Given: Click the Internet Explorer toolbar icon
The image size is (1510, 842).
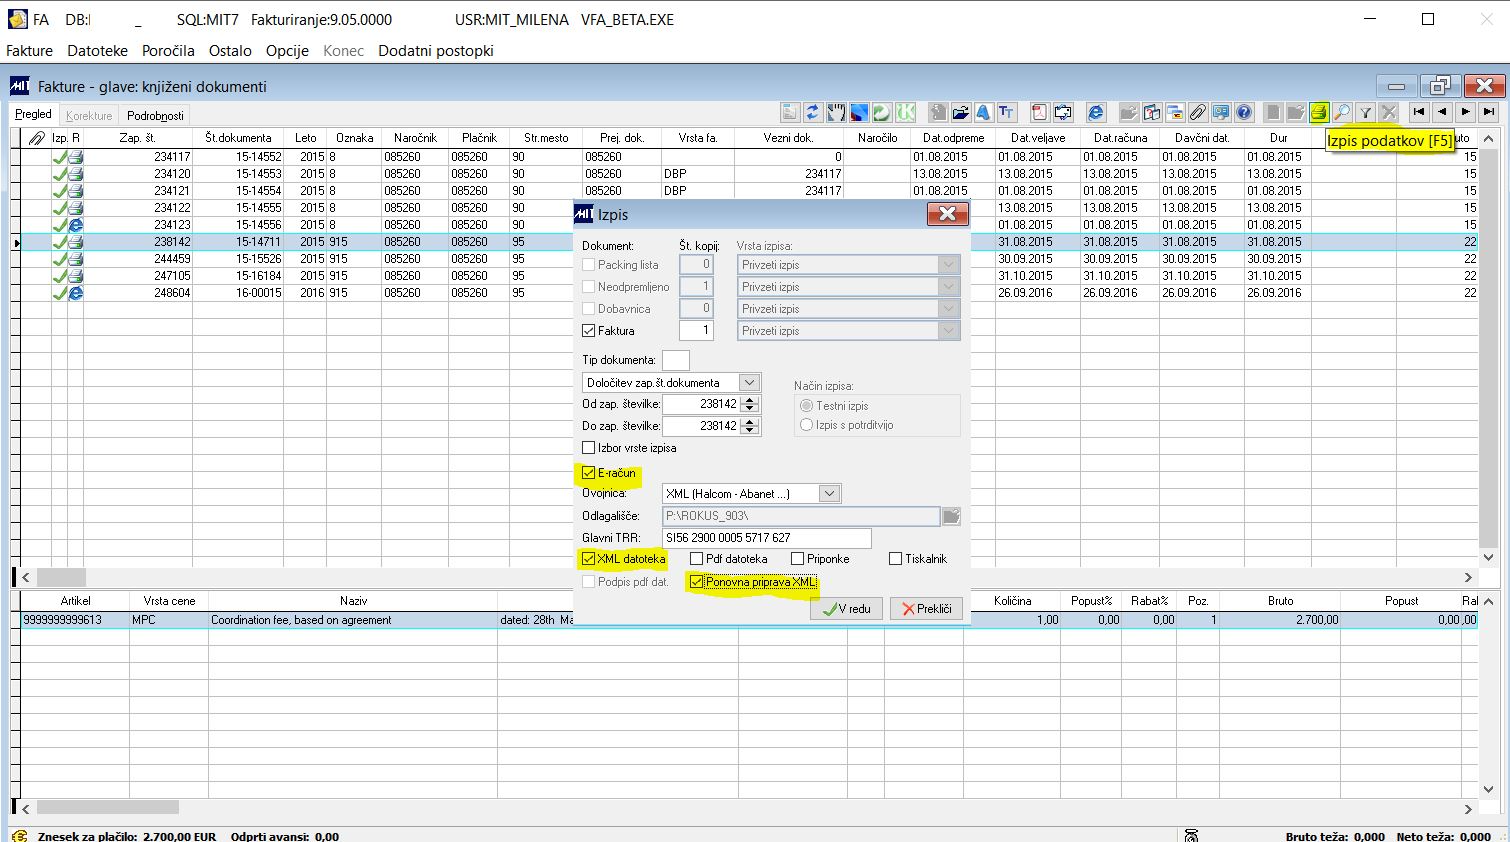Looking at the screenshot, I should (1096, 113).
